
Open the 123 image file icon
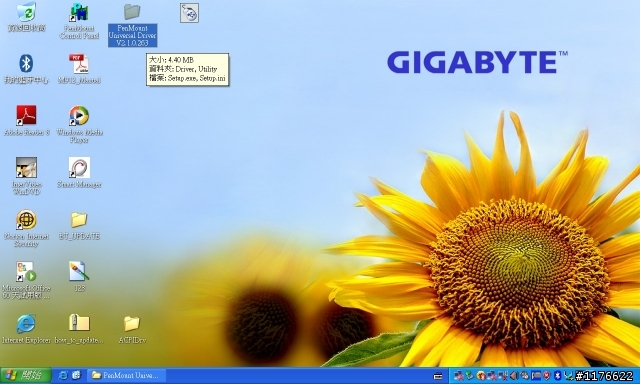(79, 276)
